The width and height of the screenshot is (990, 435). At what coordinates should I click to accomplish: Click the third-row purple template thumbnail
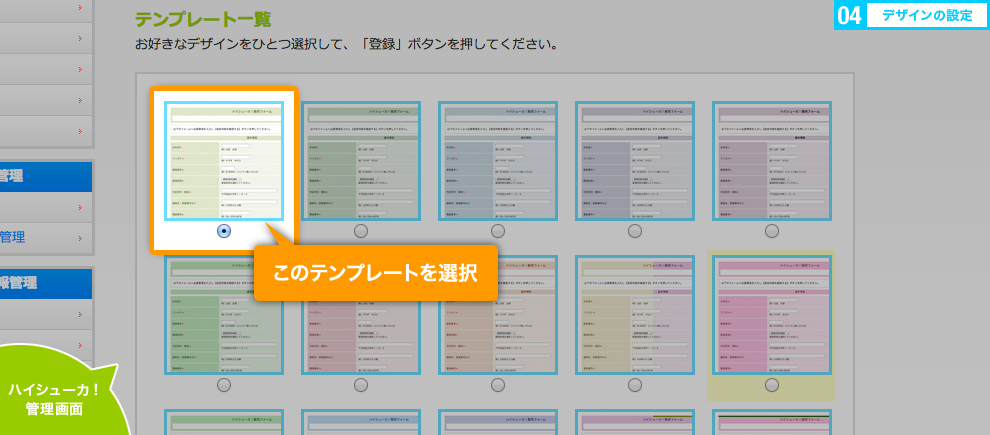point(498,422)
